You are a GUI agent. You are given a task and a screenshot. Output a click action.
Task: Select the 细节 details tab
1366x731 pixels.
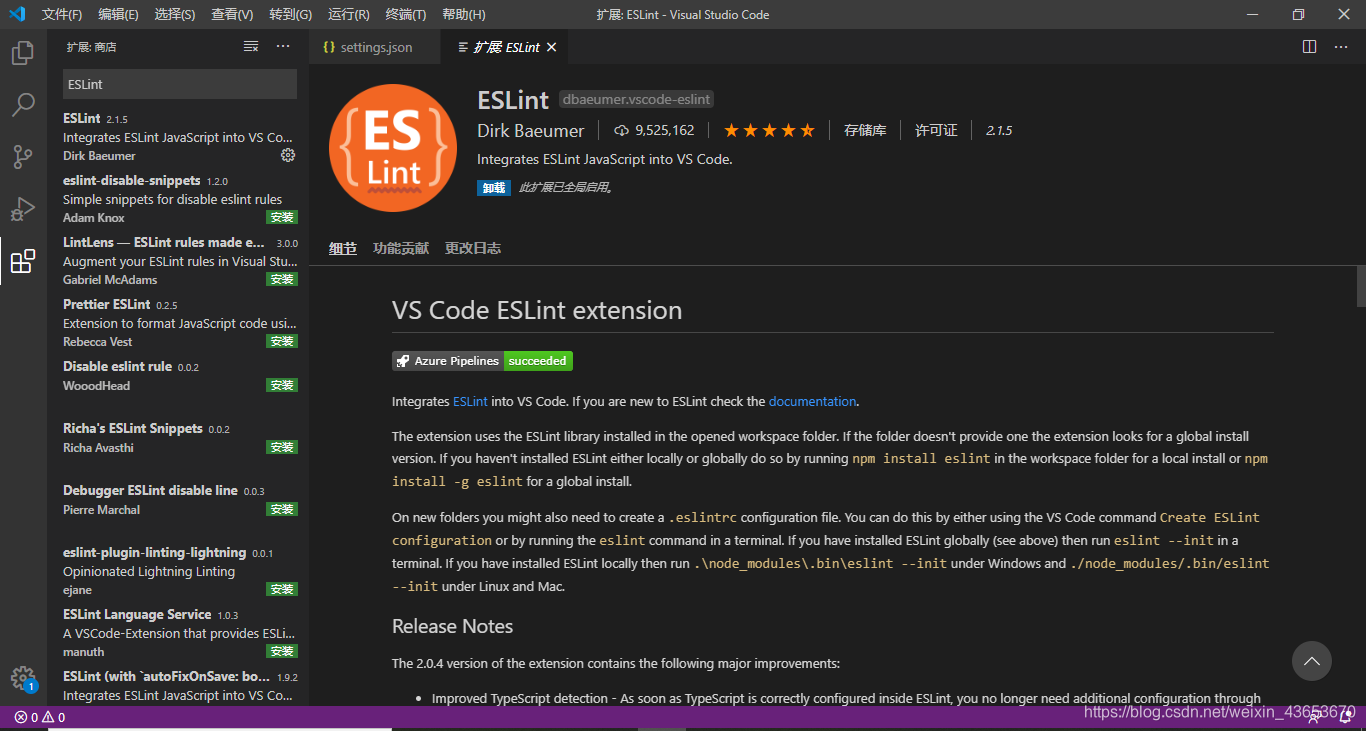(343, 248)
